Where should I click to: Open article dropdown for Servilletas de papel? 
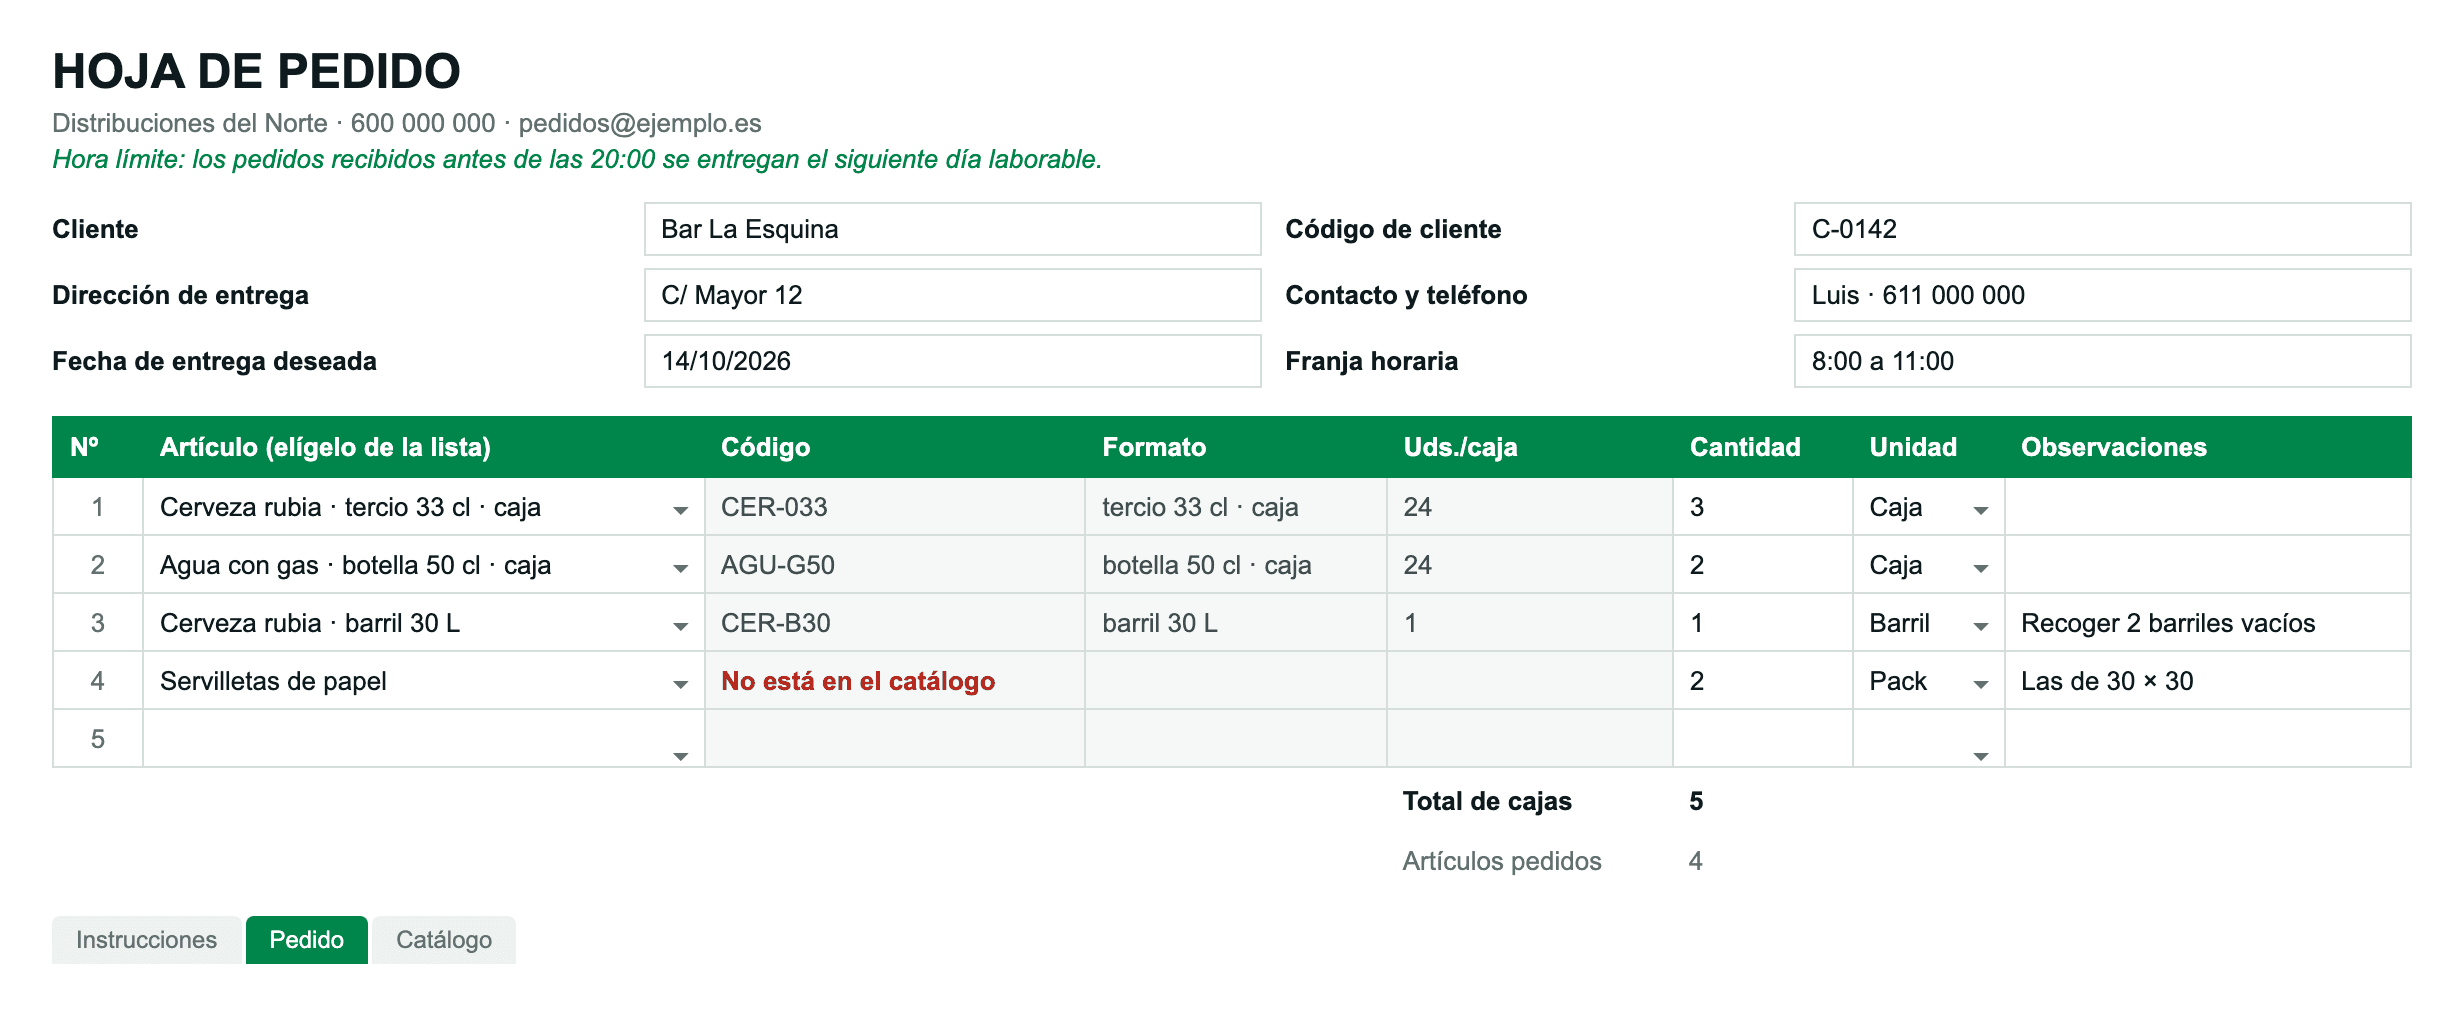click(680, 684)
